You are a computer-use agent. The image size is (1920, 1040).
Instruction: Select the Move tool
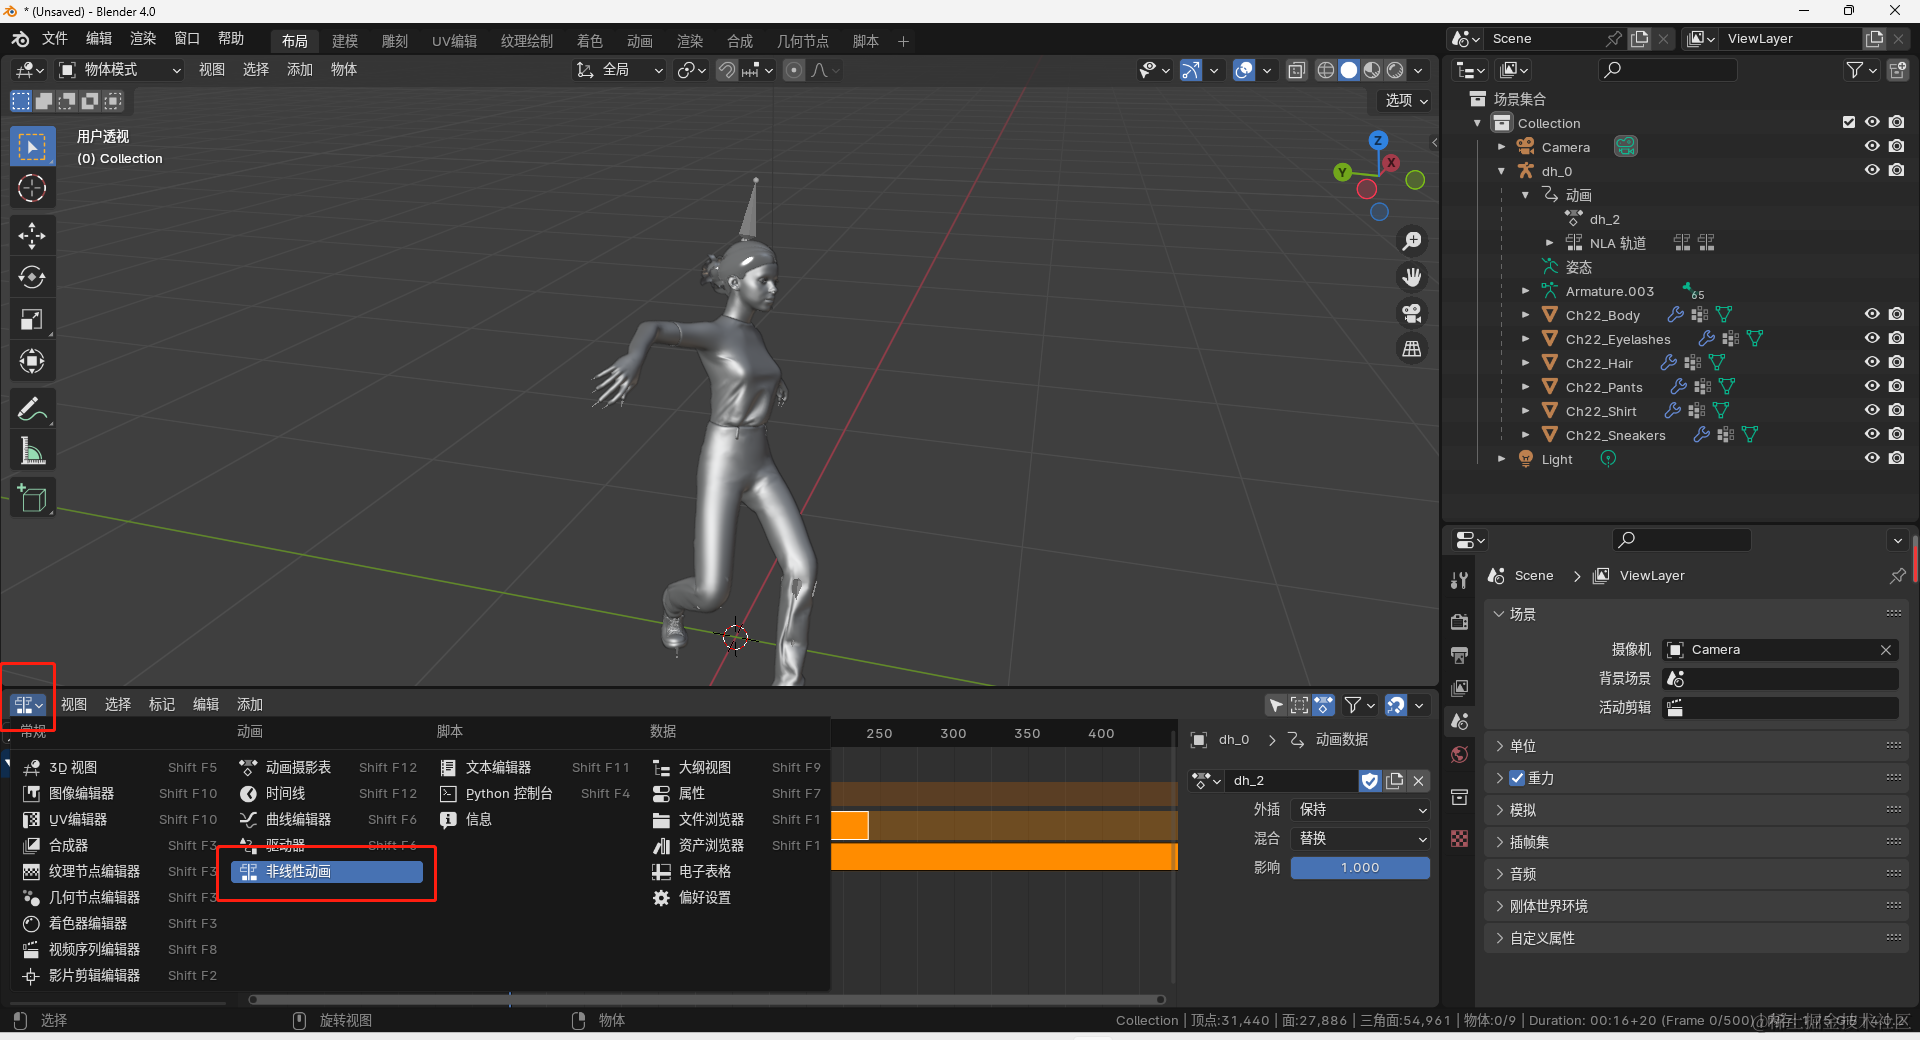click(x=32, y=236)
